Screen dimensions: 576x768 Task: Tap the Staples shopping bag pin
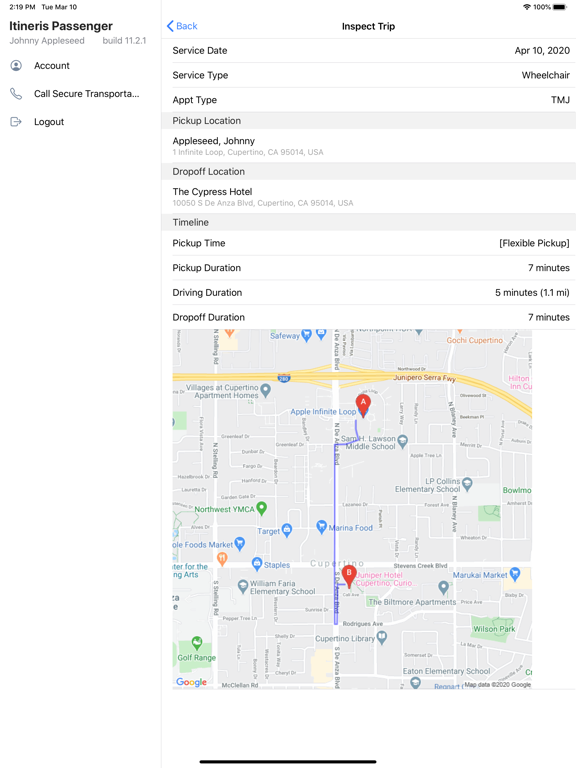point(257,564)
